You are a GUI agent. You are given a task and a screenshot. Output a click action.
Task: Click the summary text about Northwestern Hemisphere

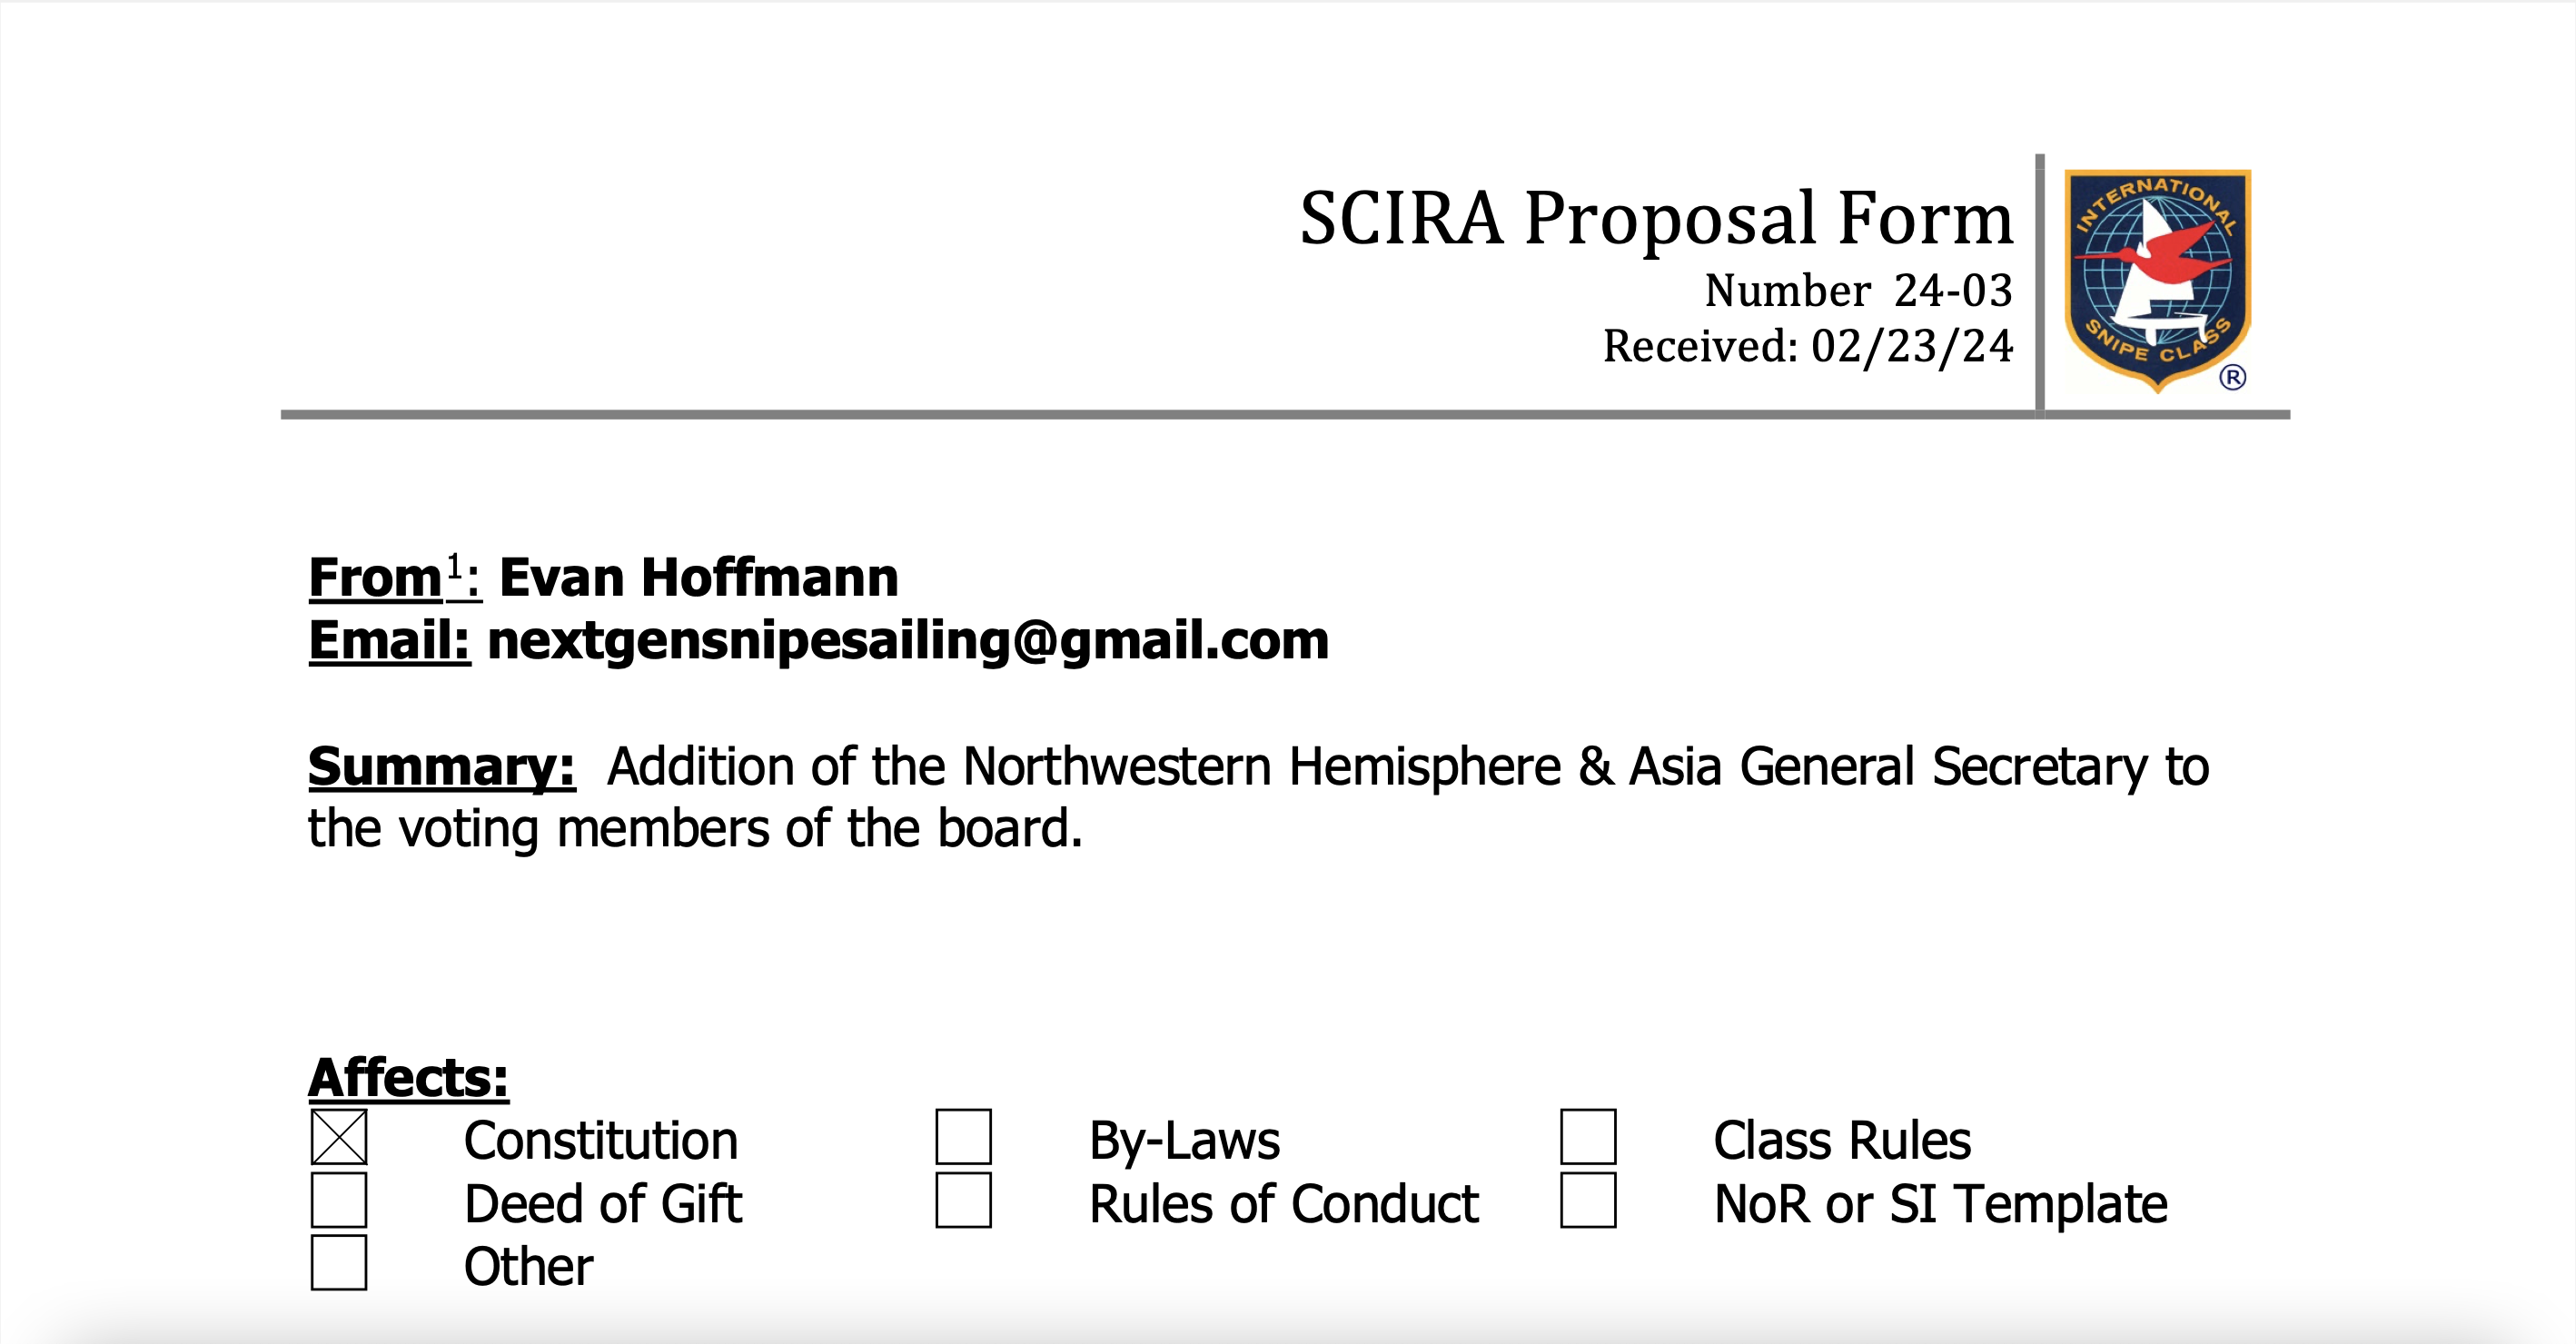click(x=1258, y=797)
